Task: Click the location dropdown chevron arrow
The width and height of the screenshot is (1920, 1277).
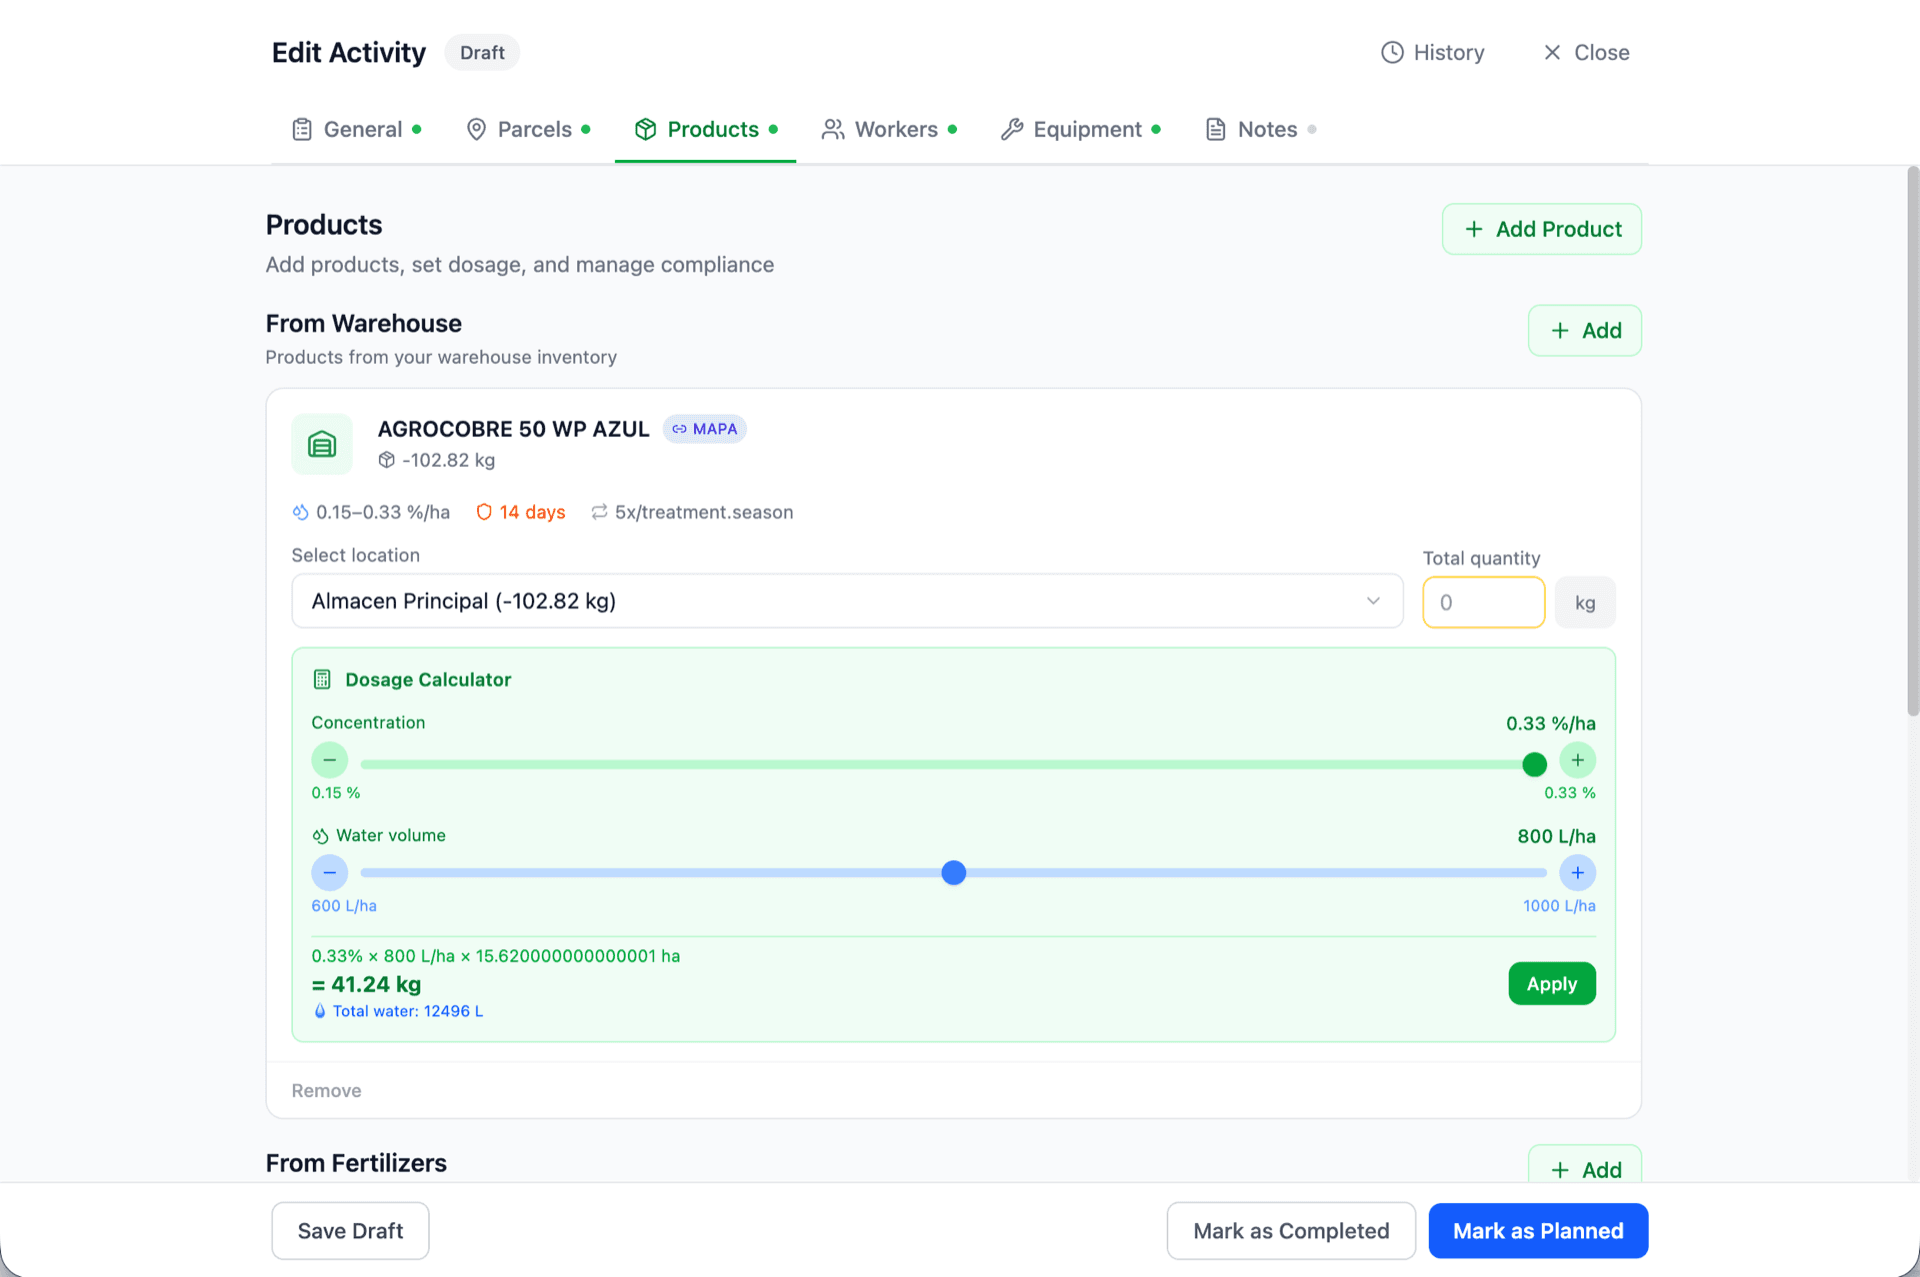Action: pyautogui.click(x=1373, y=601)
